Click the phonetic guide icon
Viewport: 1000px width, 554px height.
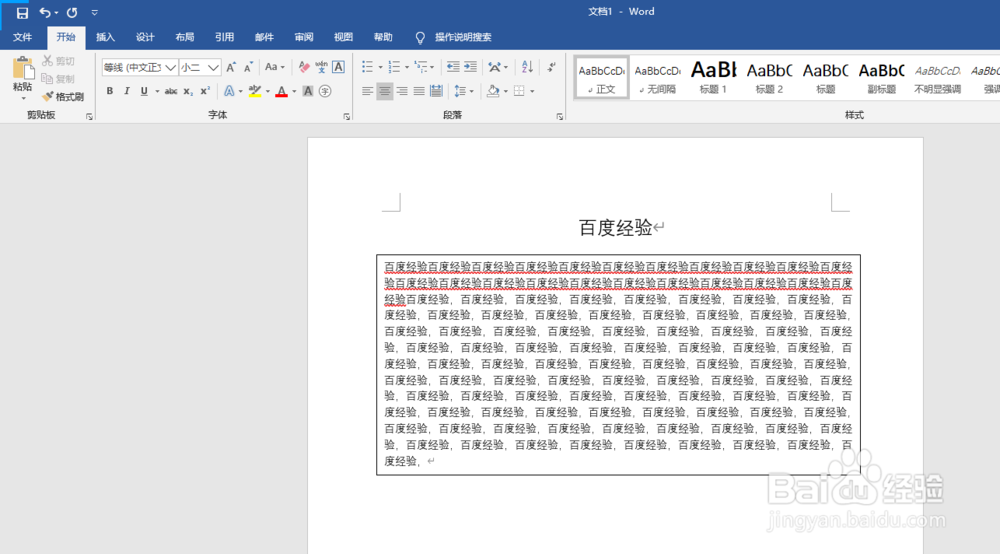321,67
